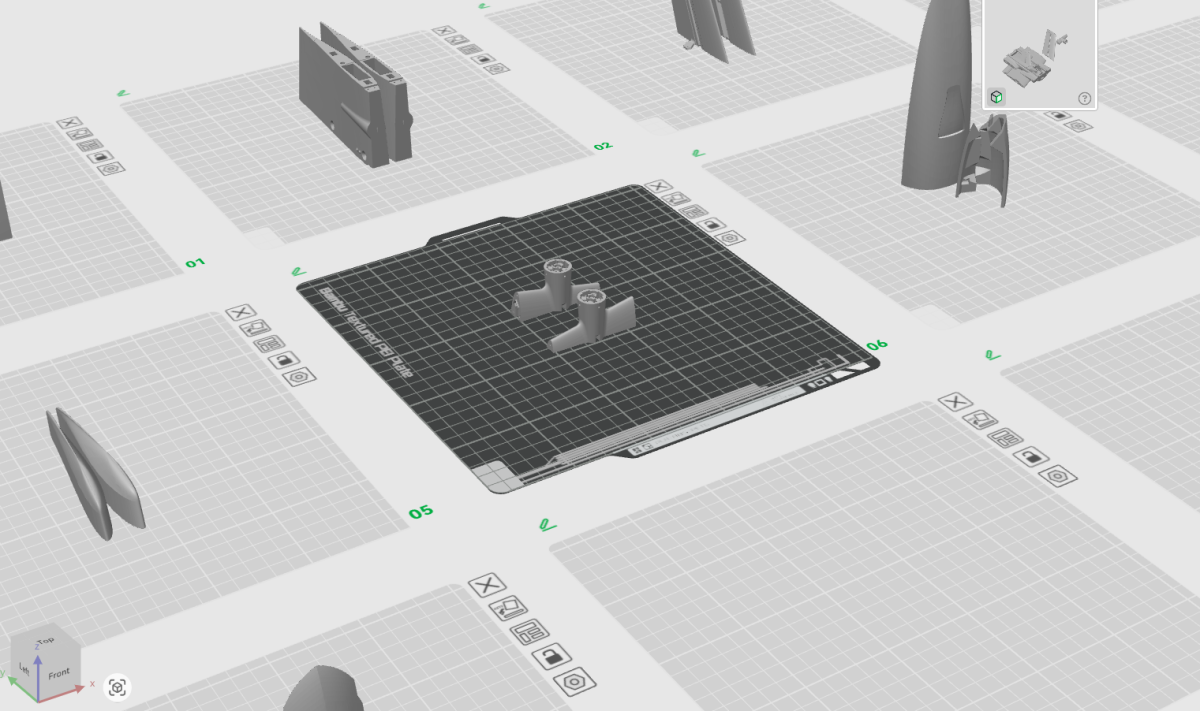Screen dimensions: 1200x711
Task: Toggle the lock on plate 02
Action: (x=484, y=59)
